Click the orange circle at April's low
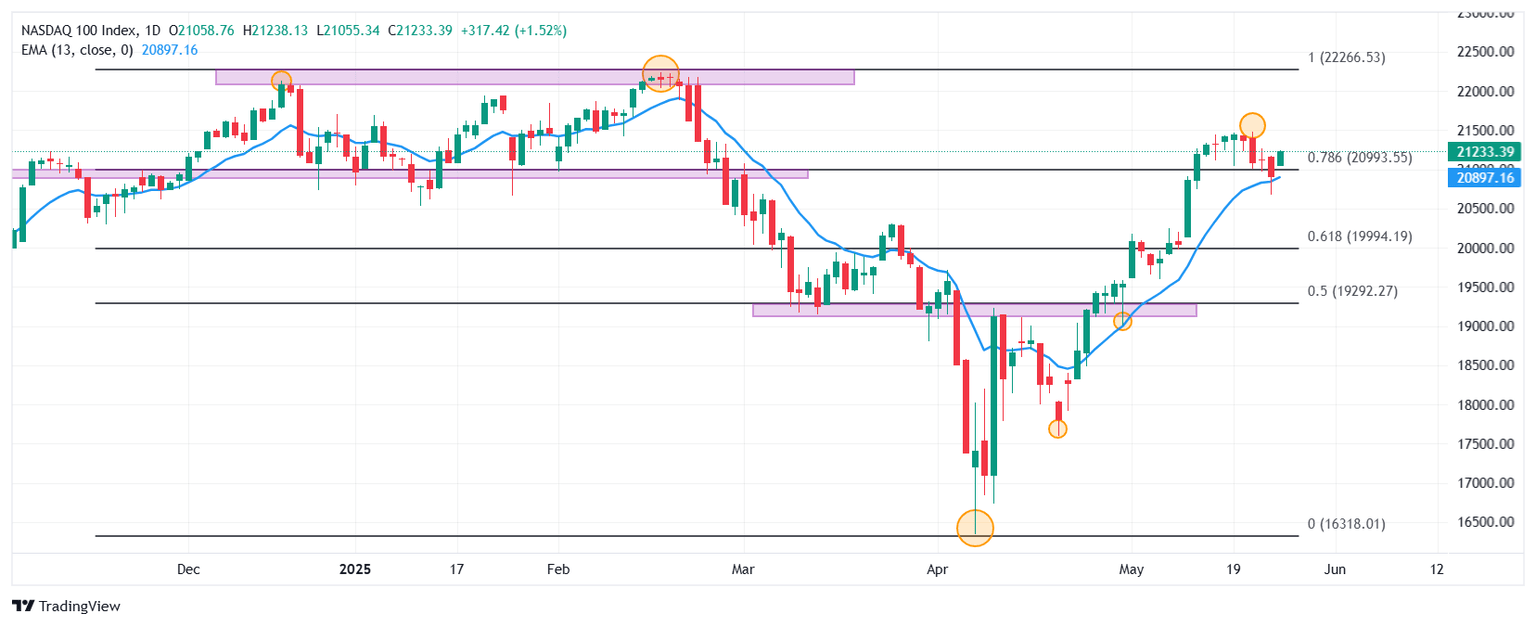The image size is (1536, 626). (x=975, y=527)
